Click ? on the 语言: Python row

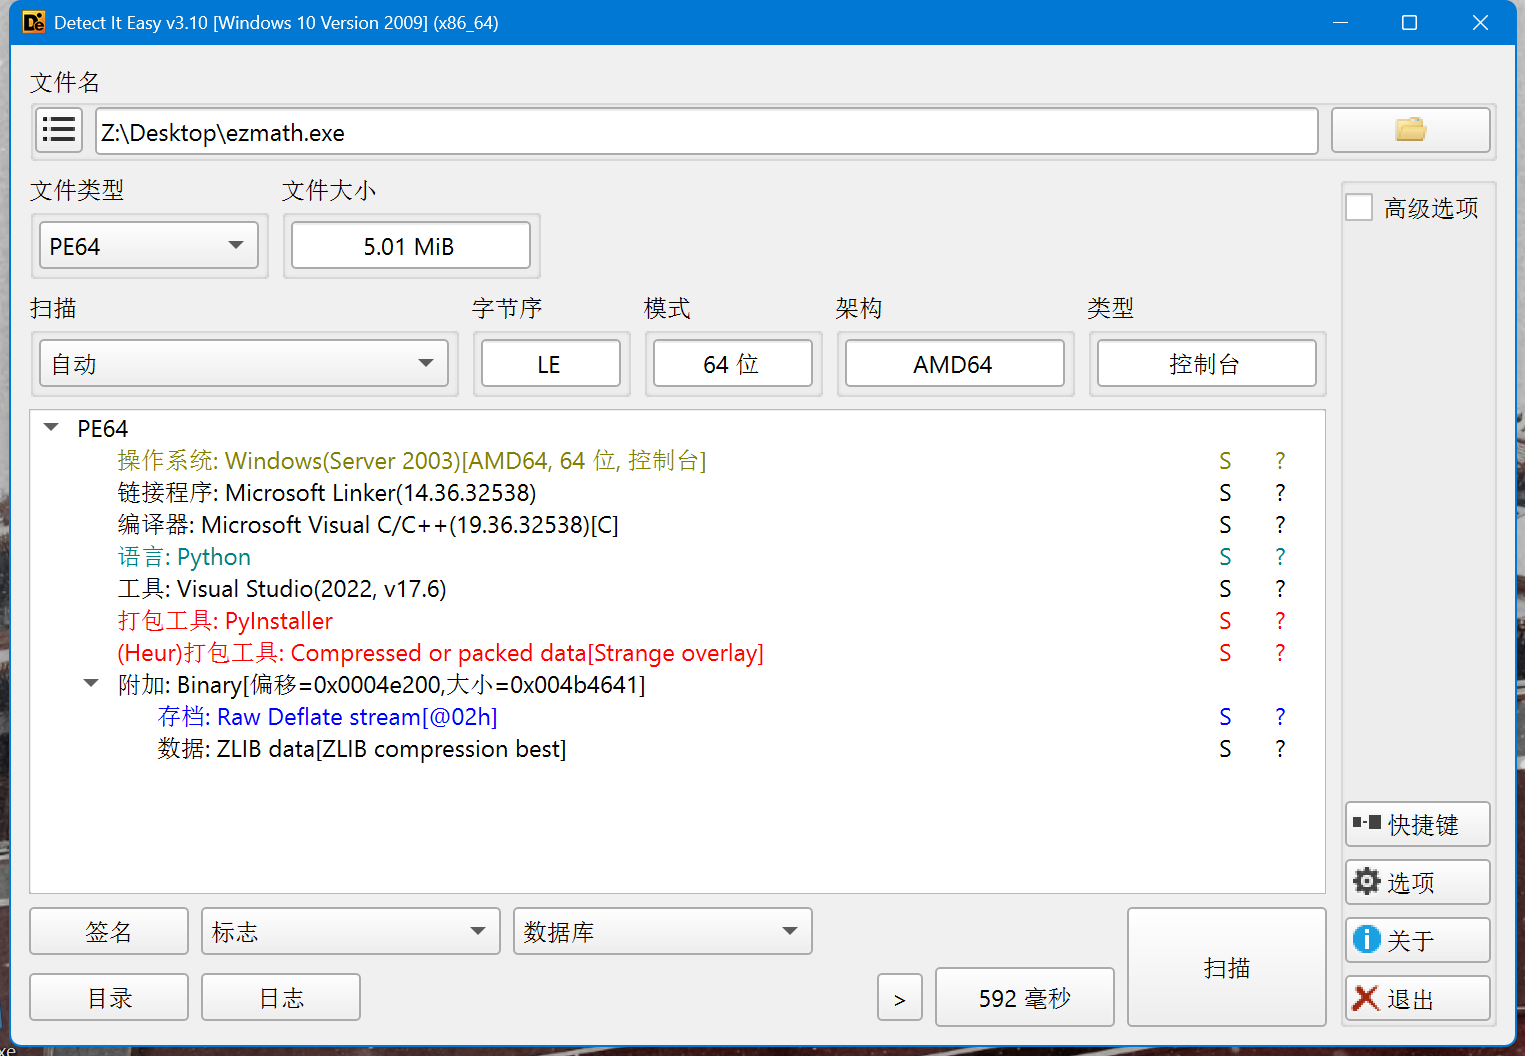pos(1280,557)
